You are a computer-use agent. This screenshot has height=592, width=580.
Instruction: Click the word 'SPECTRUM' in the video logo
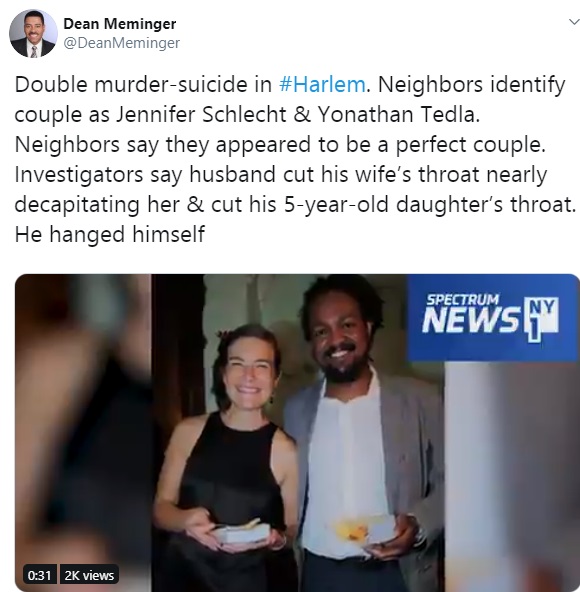(x=463, y=300)
